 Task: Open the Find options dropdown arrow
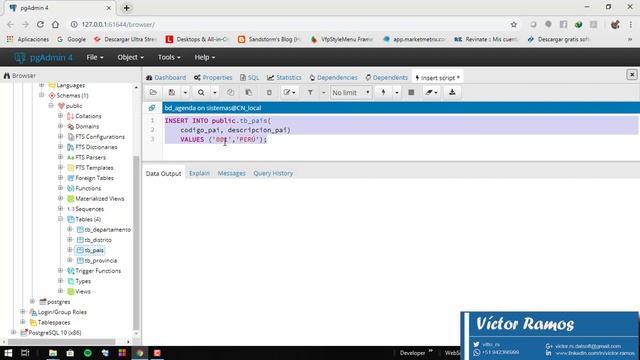click(x=214, y=93)
